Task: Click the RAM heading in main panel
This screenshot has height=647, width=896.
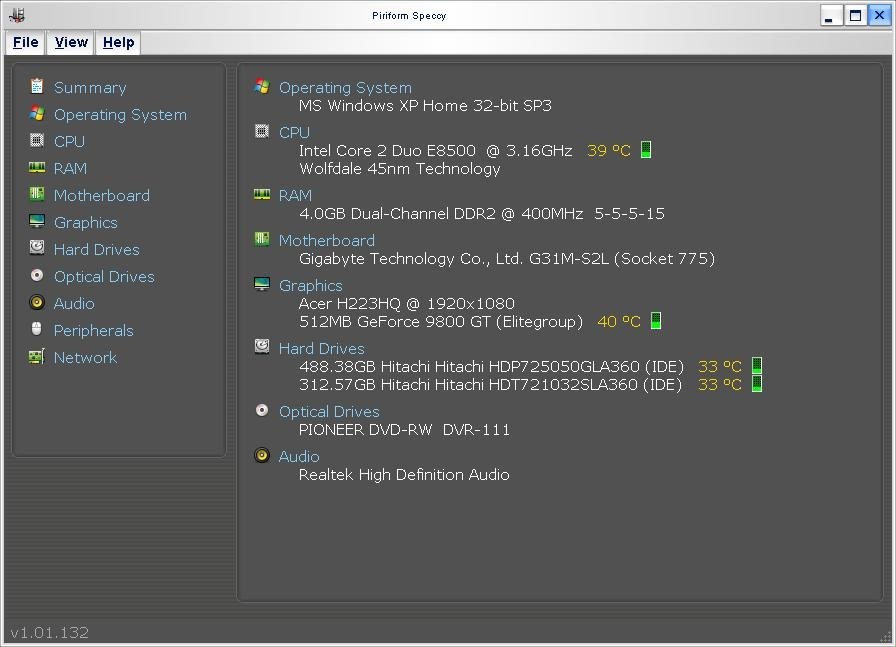Action: coord(295,195)
